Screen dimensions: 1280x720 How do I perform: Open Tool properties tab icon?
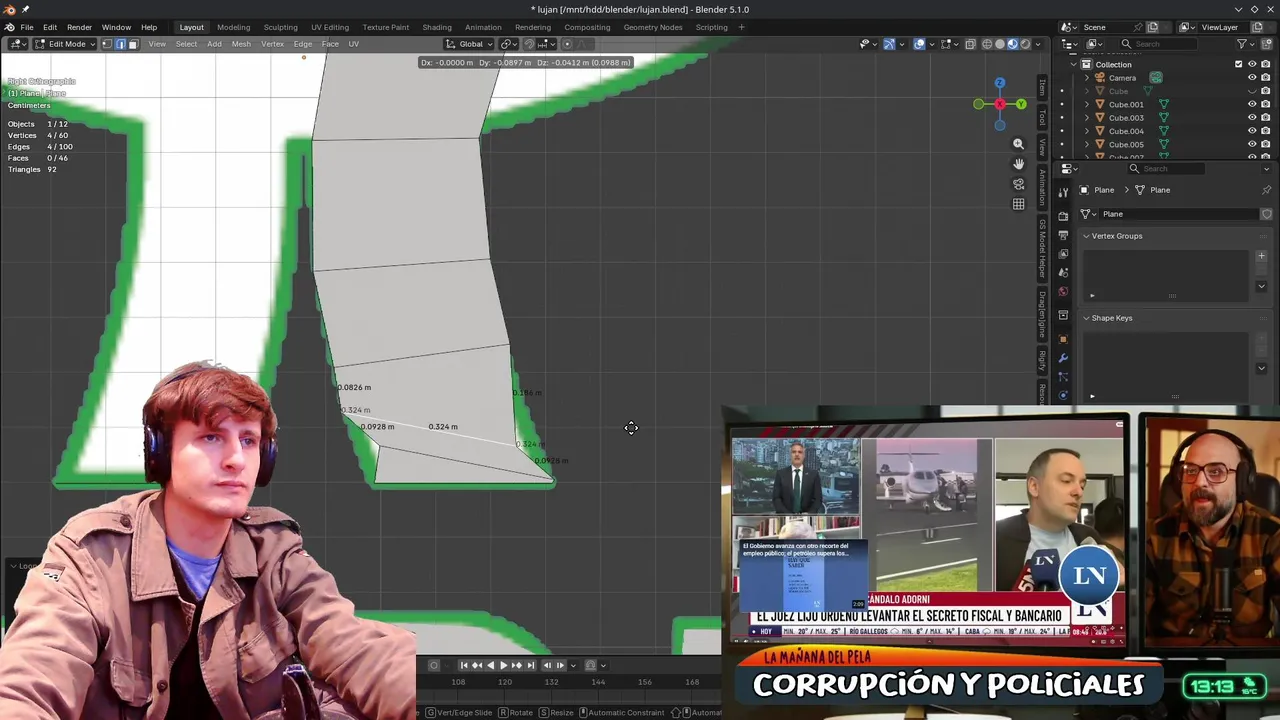pos(1063,192)
